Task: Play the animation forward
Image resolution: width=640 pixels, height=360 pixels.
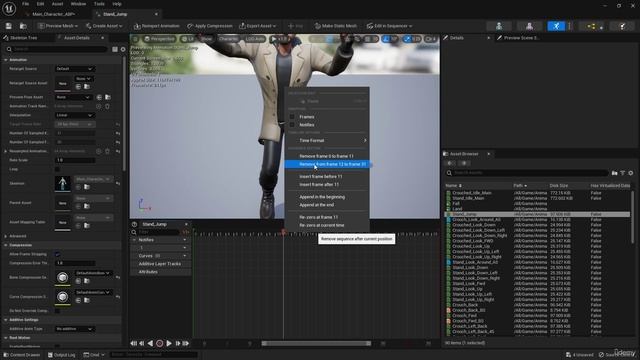Action: click(x=169, y=344)
